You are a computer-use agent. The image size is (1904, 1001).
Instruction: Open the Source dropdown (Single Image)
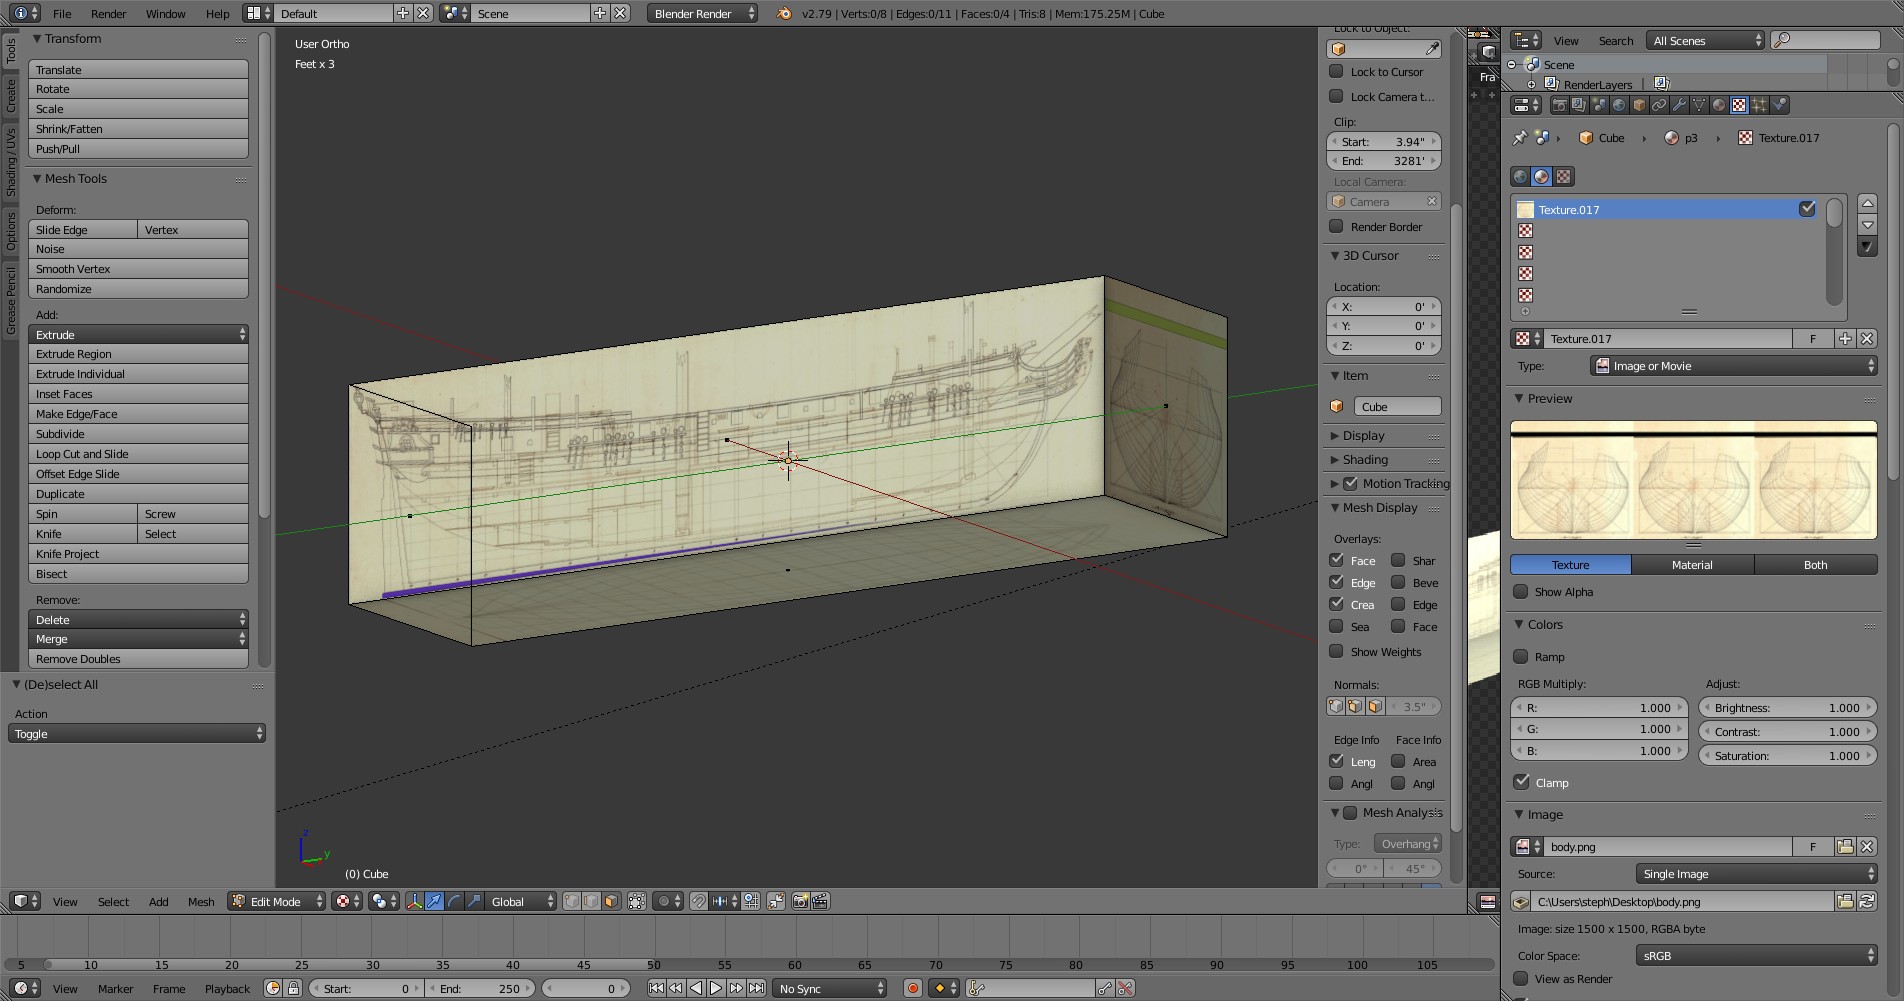click(1757, 874)
